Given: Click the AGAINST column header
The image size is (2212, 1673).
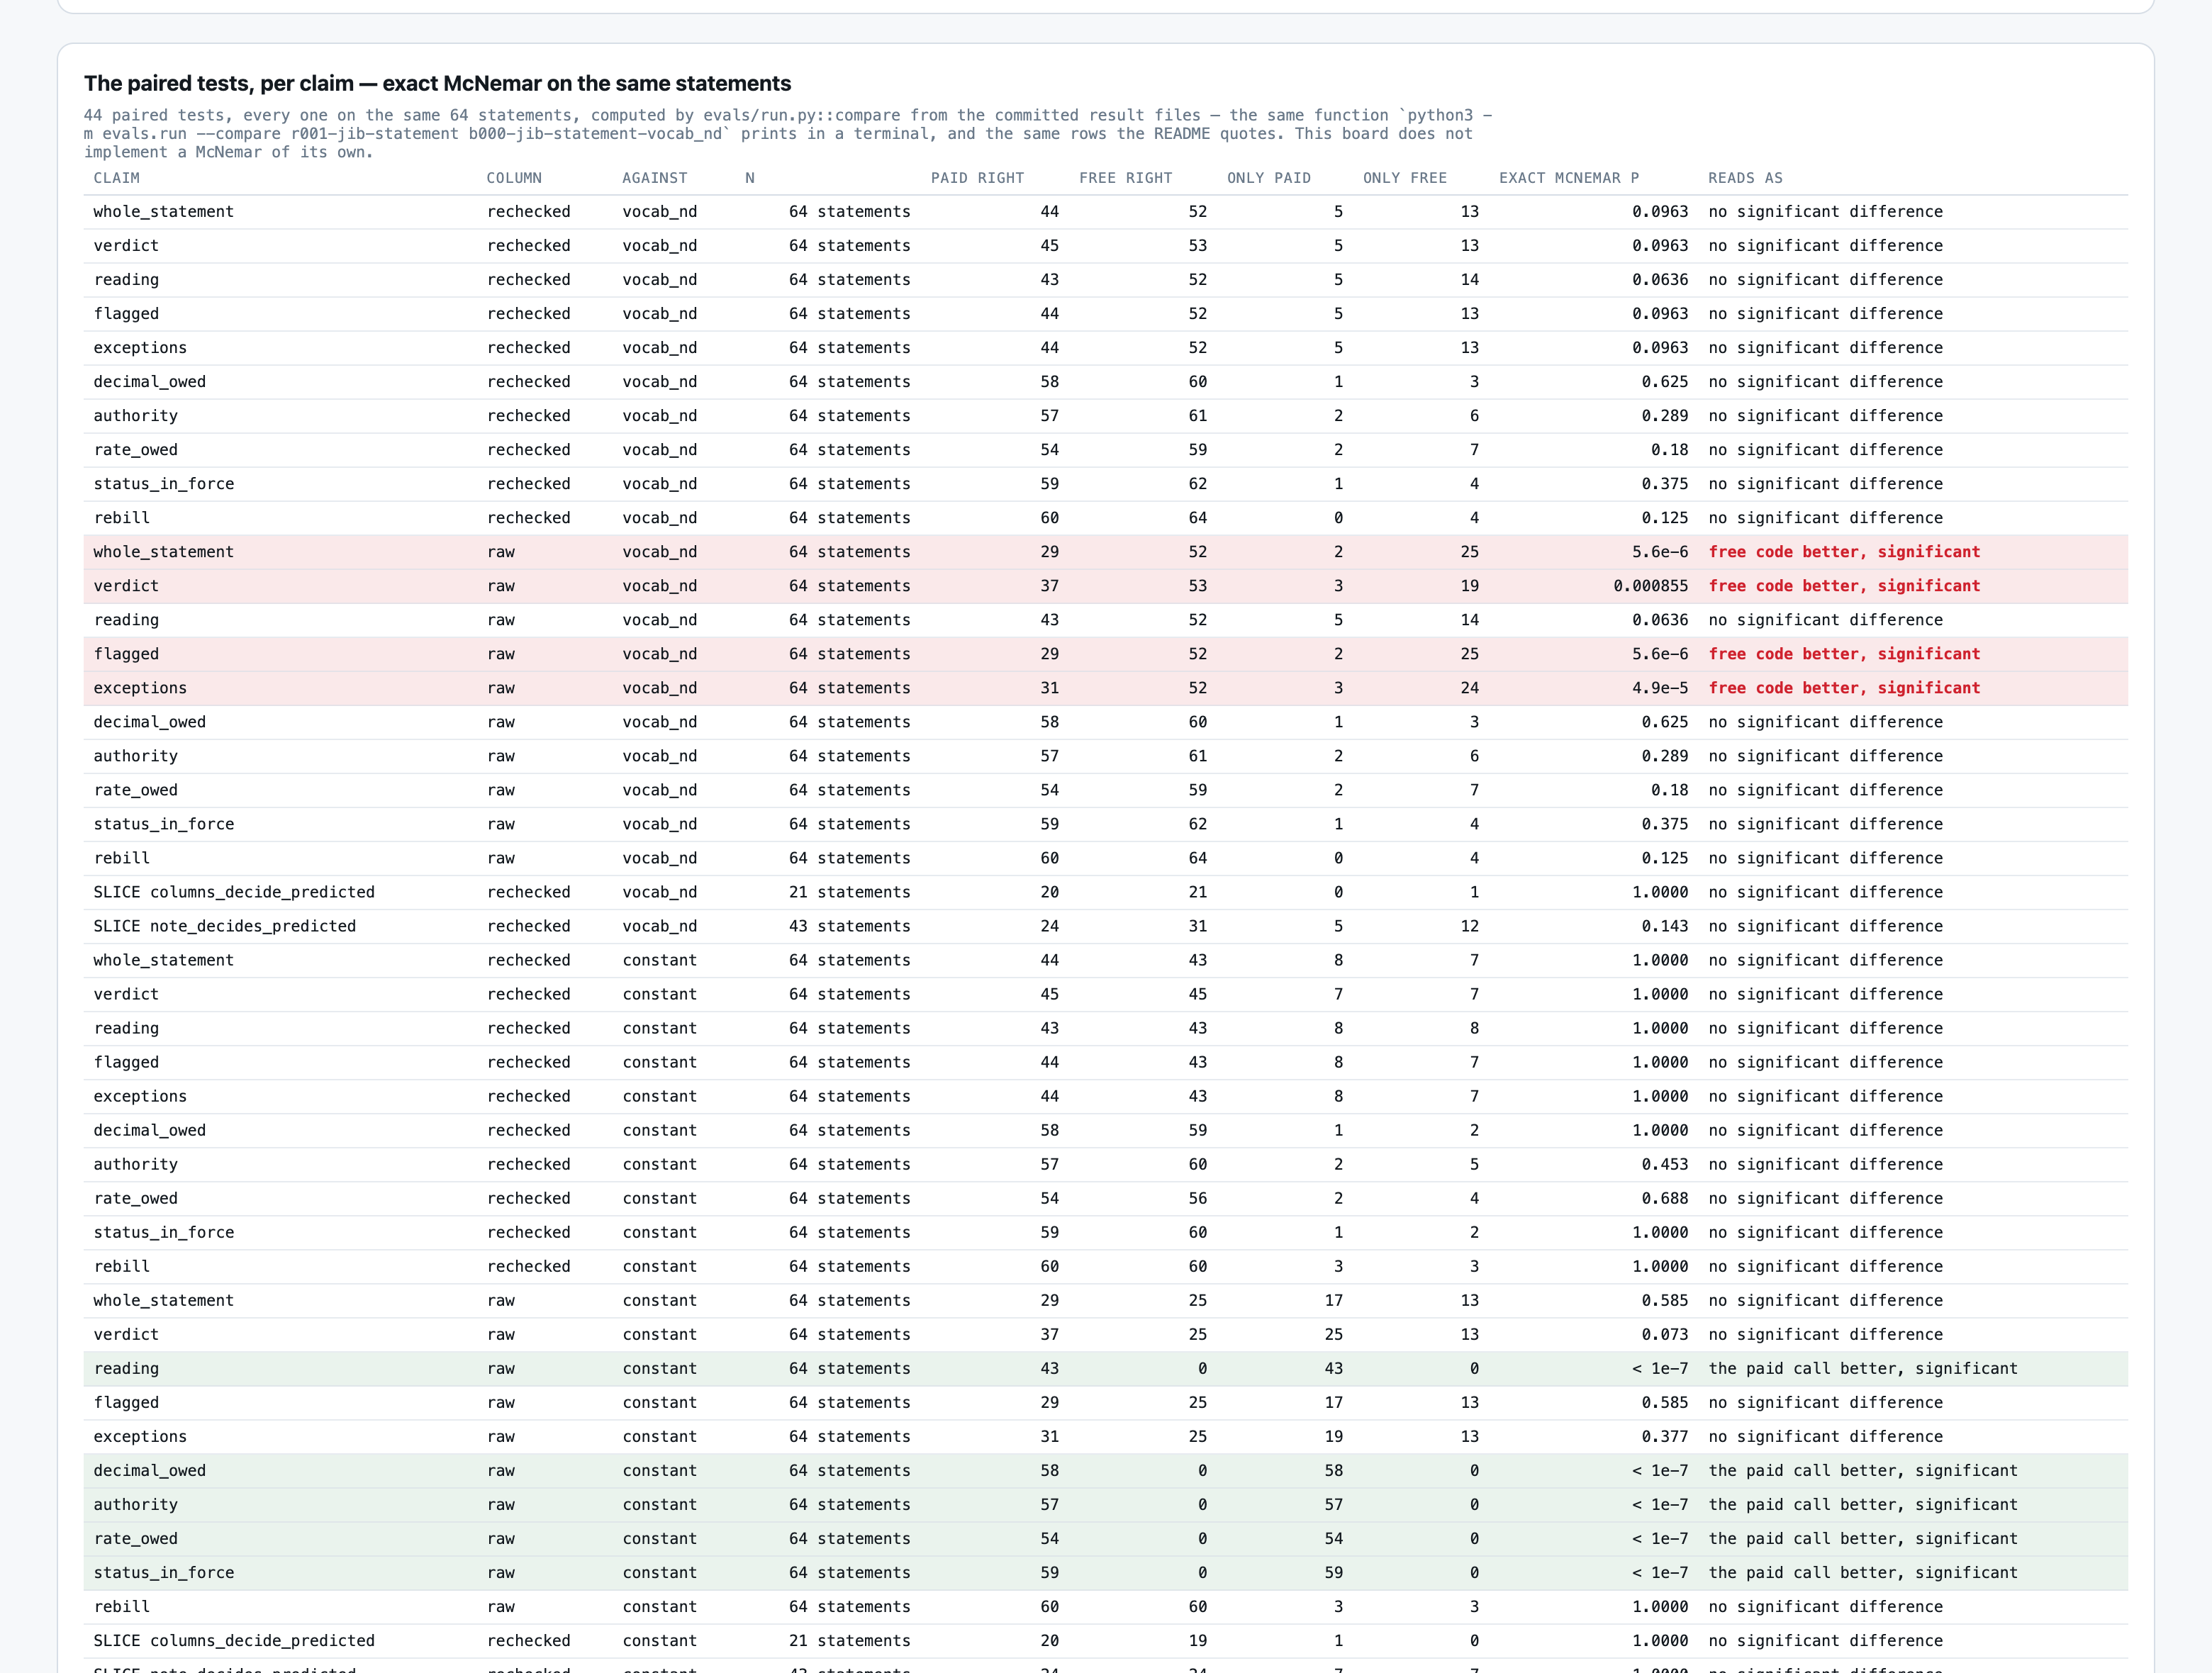Looking at the screenshot, I should (654, 178).
